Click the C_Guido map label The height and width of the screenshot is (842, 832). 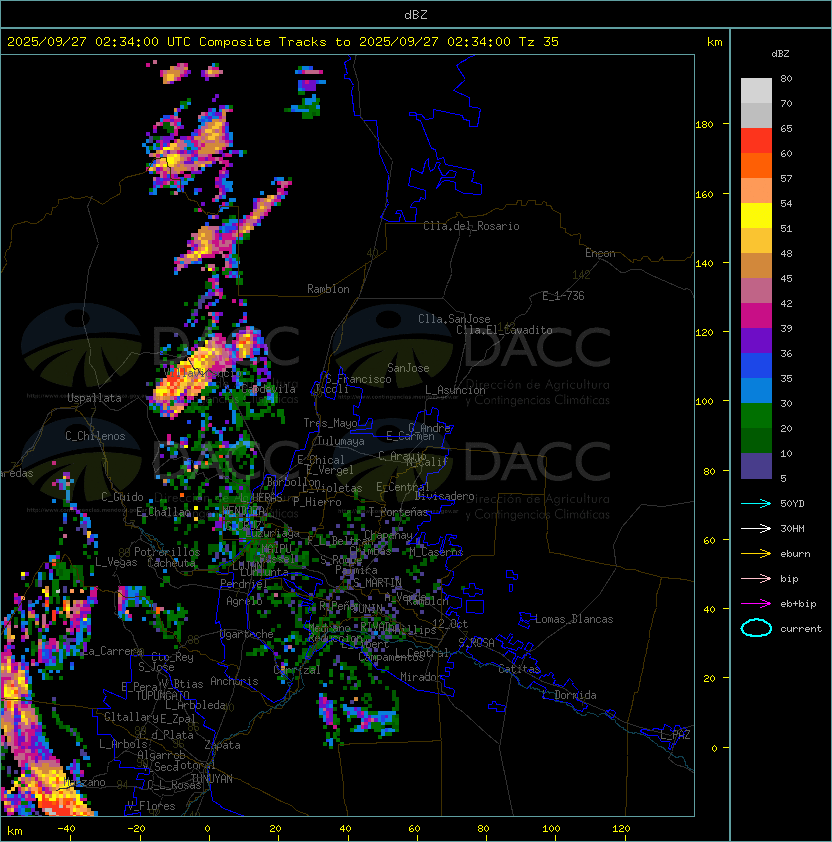point(122,497)
